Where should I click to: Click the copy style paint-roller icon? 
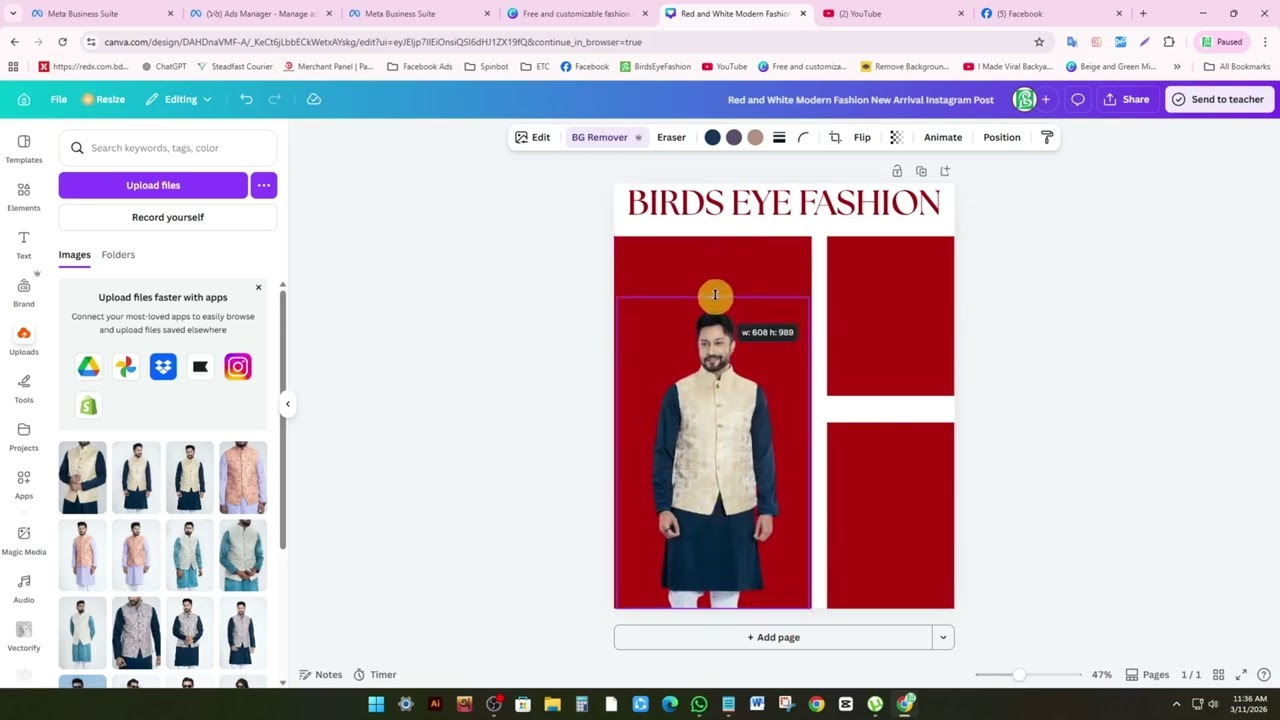click(x=1047, y=137)
